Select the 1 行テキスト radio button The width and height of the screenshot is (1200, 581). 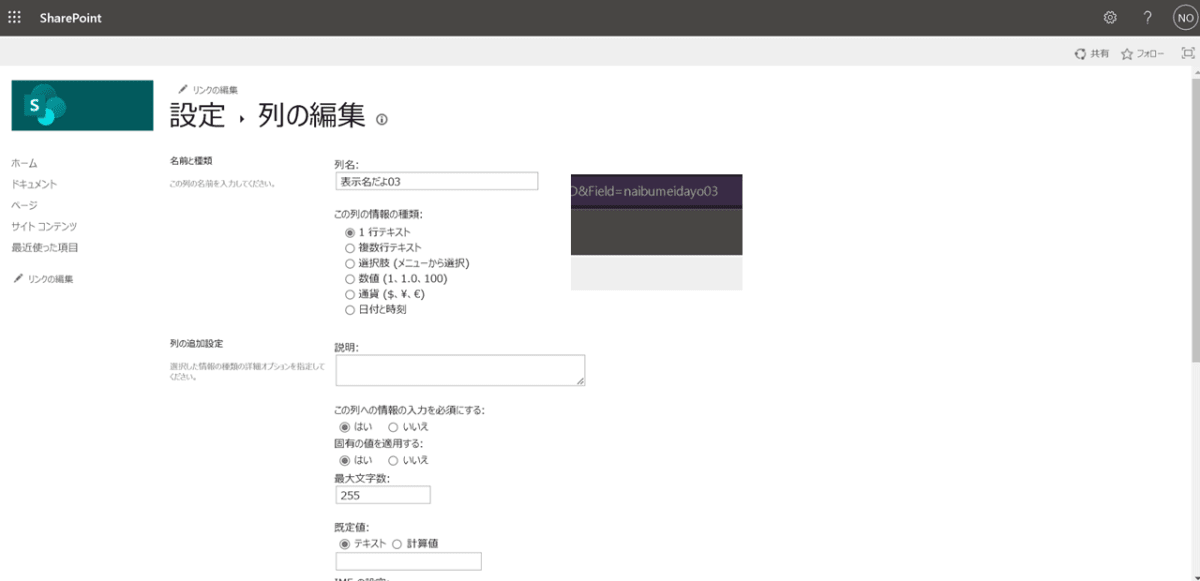pyautogui.click(x=350, y=232)
